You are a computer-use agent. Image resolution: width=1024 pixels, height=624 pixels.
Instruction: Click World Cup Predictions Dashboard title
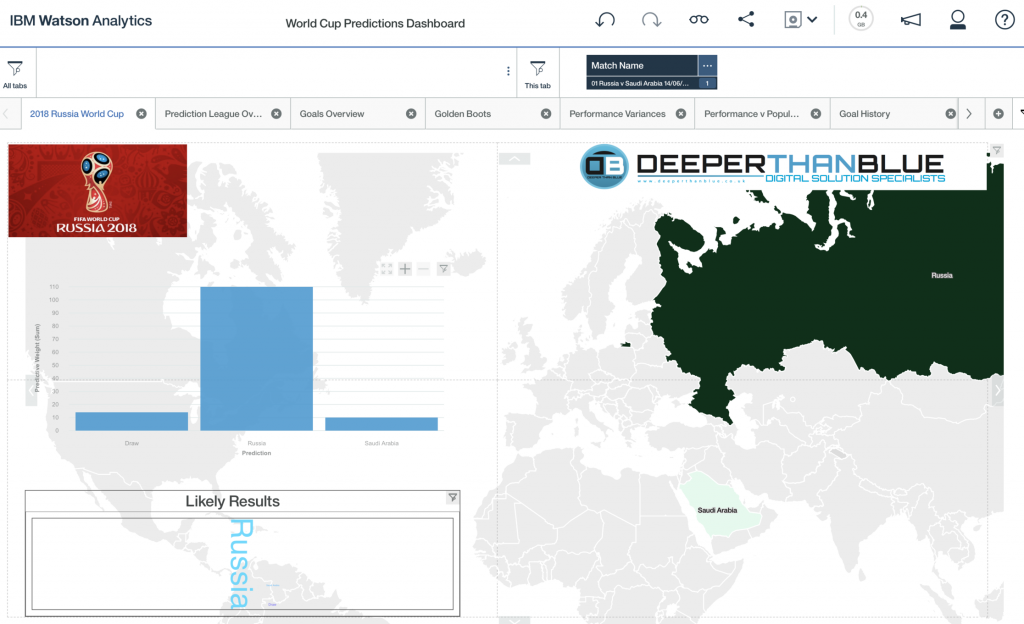(x=375, y=23)
